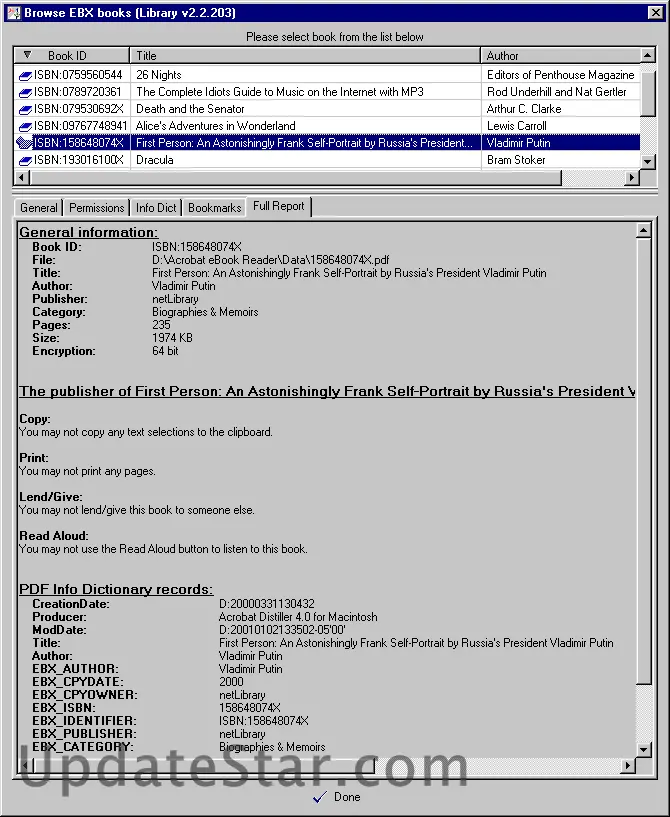
Task: Click report pane scroll-right arrow
Action: click(x=628, y=765)
